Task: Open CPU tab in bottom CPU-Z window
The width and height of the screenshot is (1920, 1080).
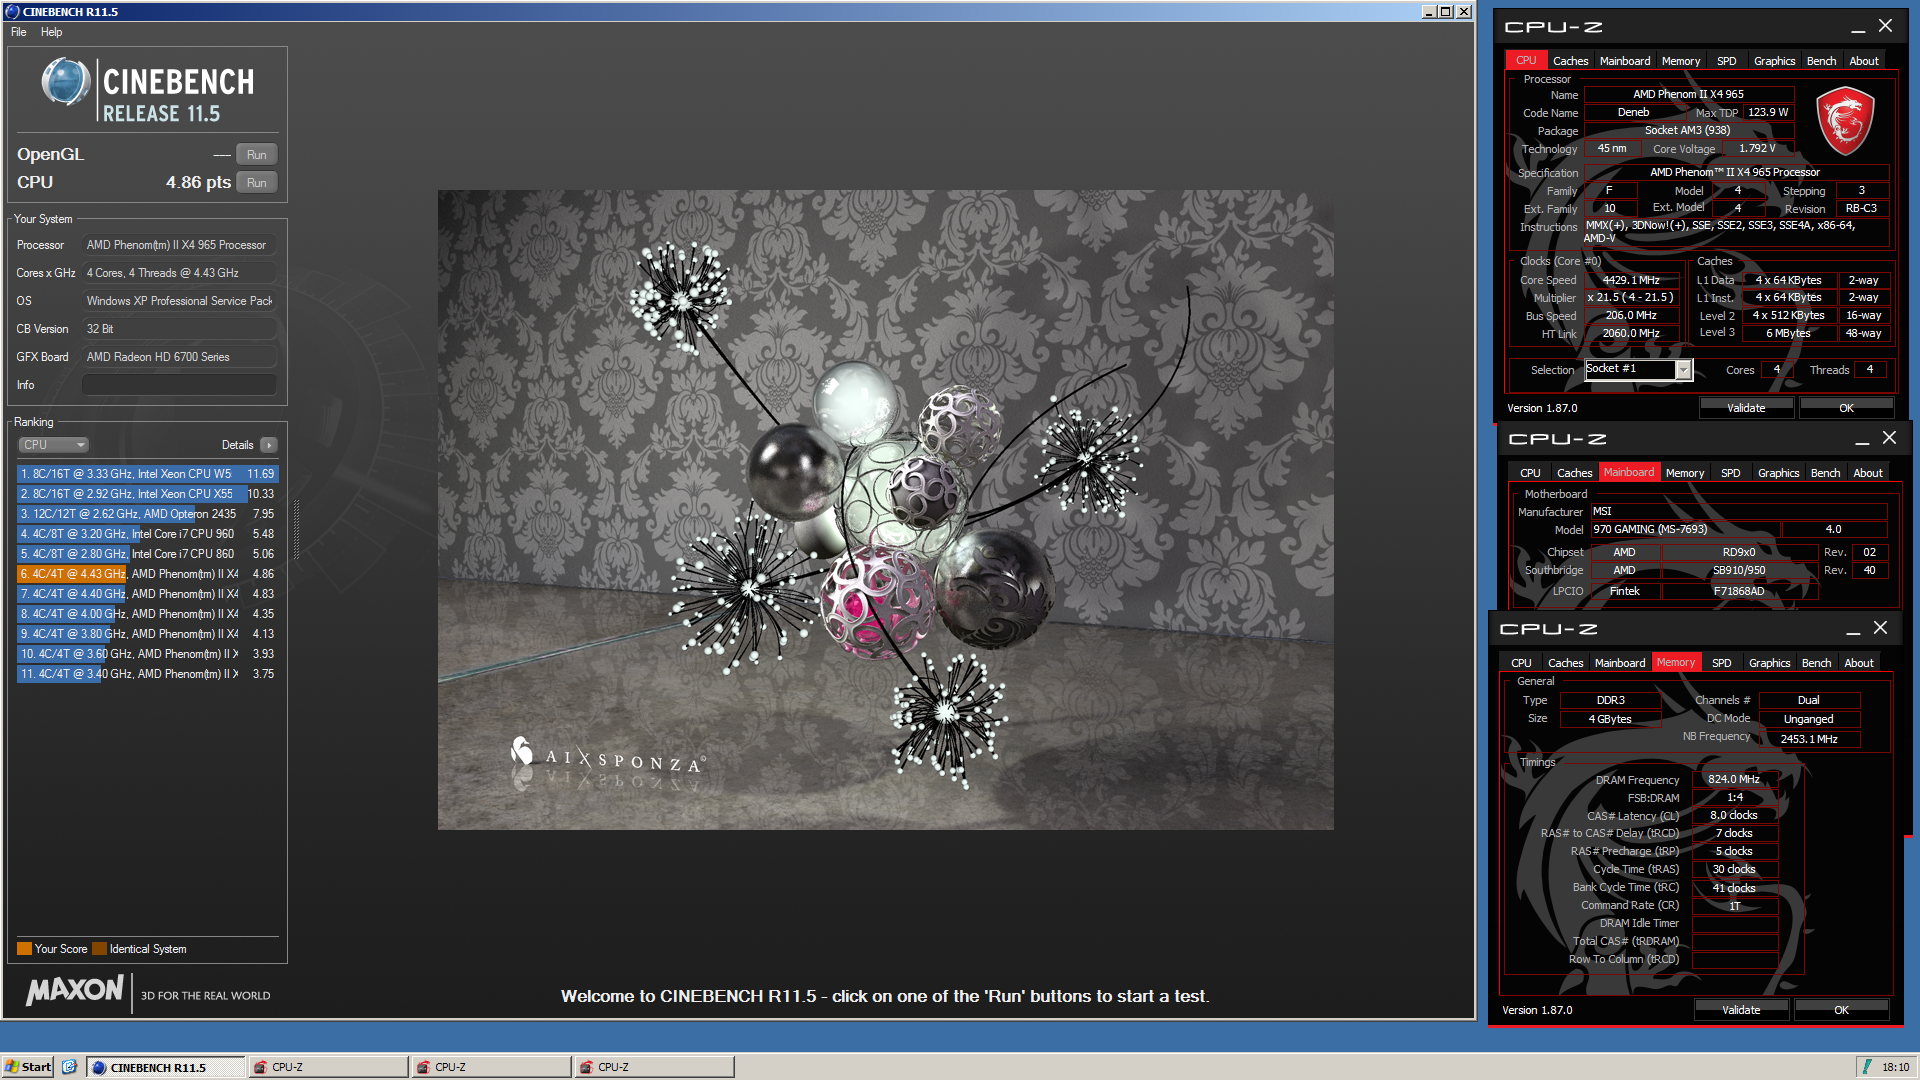Action: click(1521, 663)
